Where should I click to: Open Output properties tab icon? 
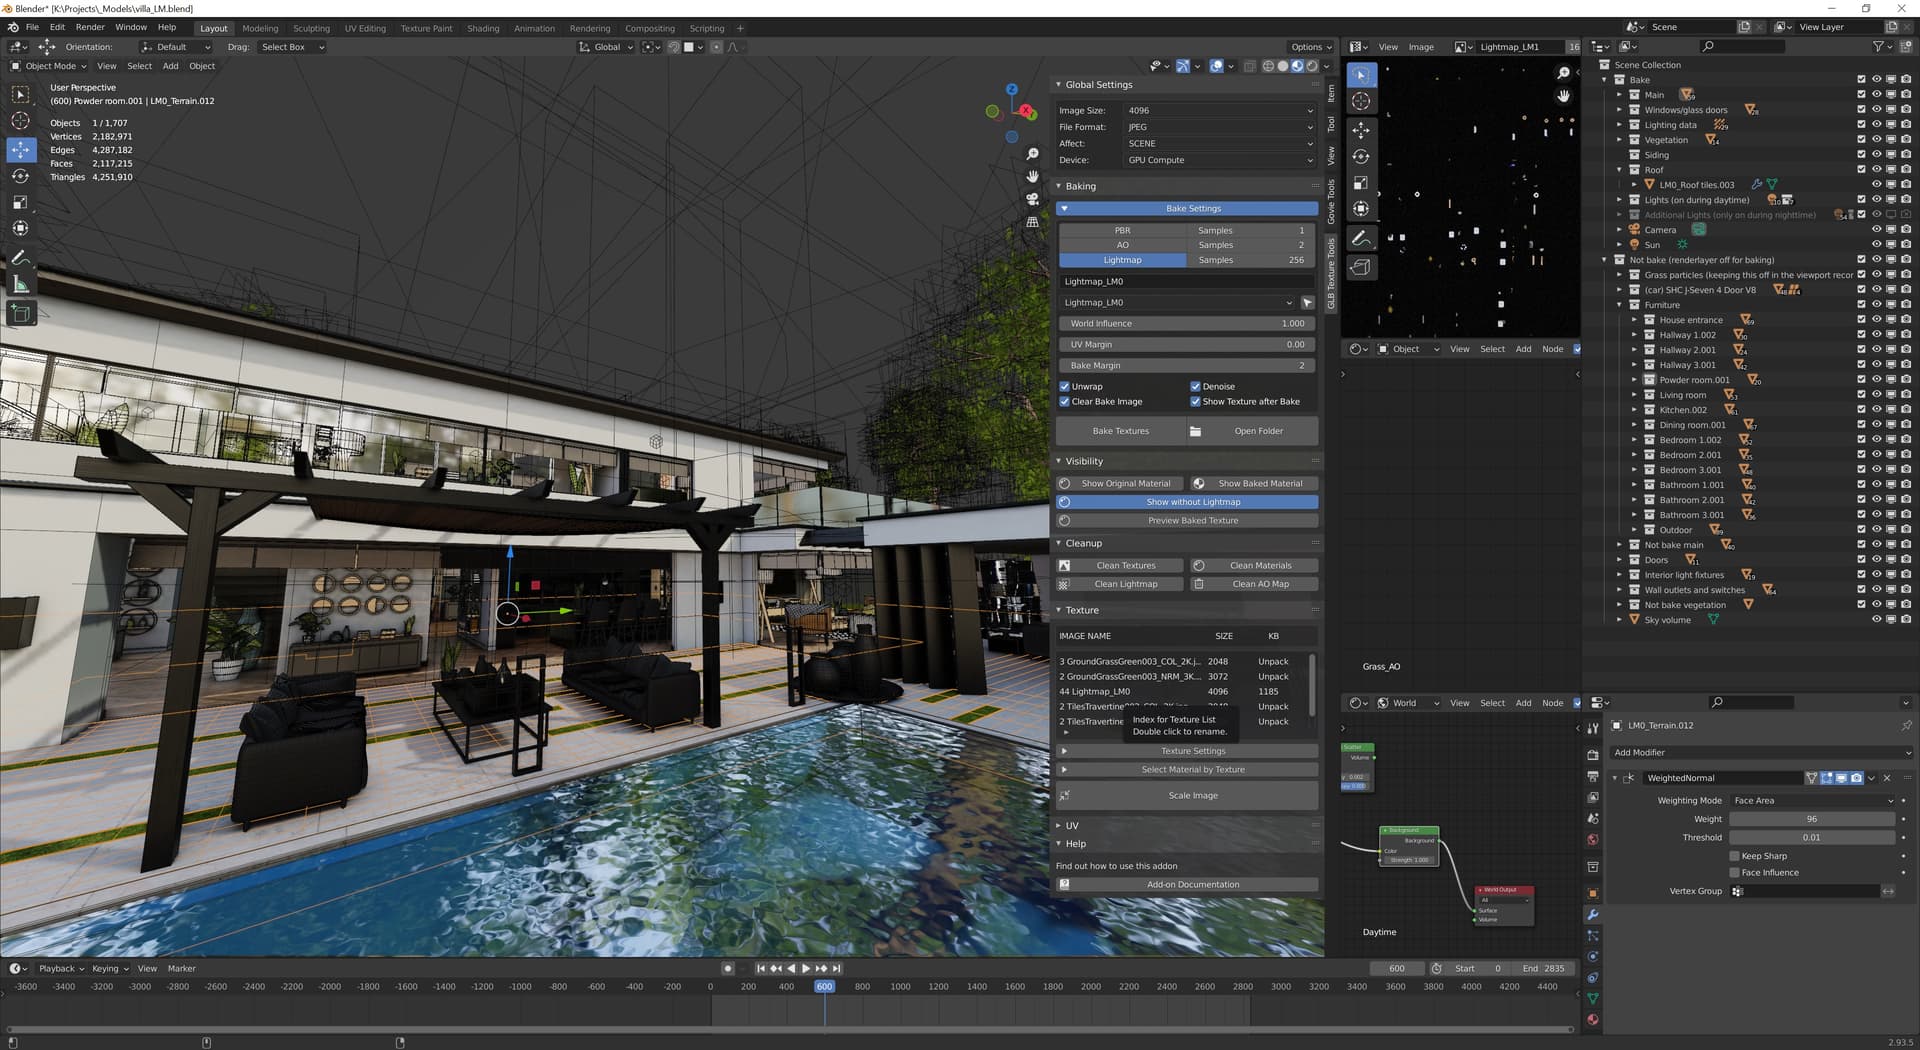click(x=1593, y=776)
